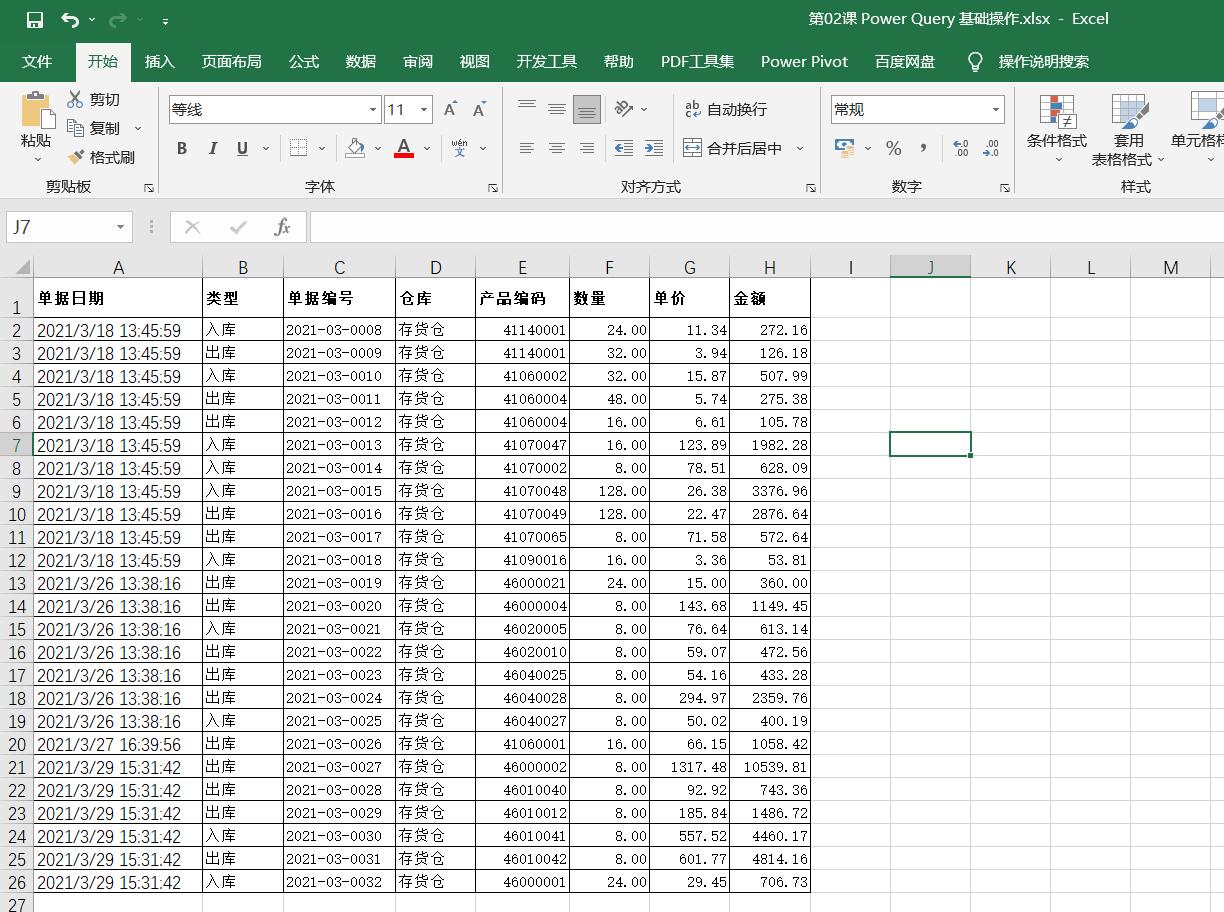Open the File (文件) tab
Image resolution: width=1224 pixels, height=912 pixels.
[37, 61]
